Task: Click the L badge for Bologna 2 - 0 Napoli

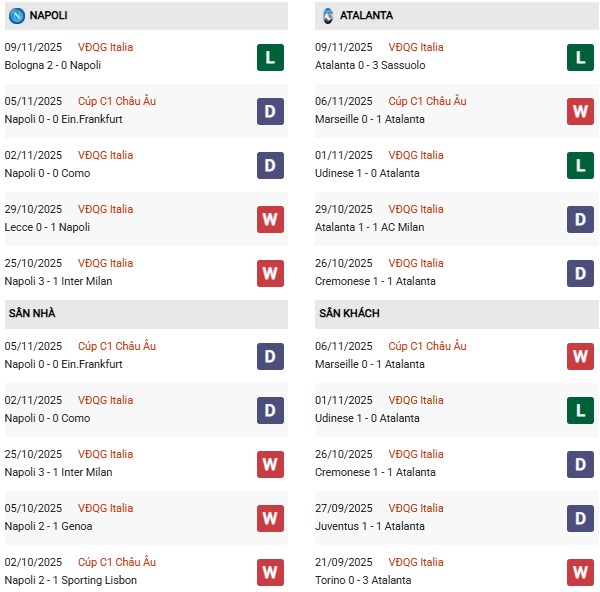Action: pos(270,57)
